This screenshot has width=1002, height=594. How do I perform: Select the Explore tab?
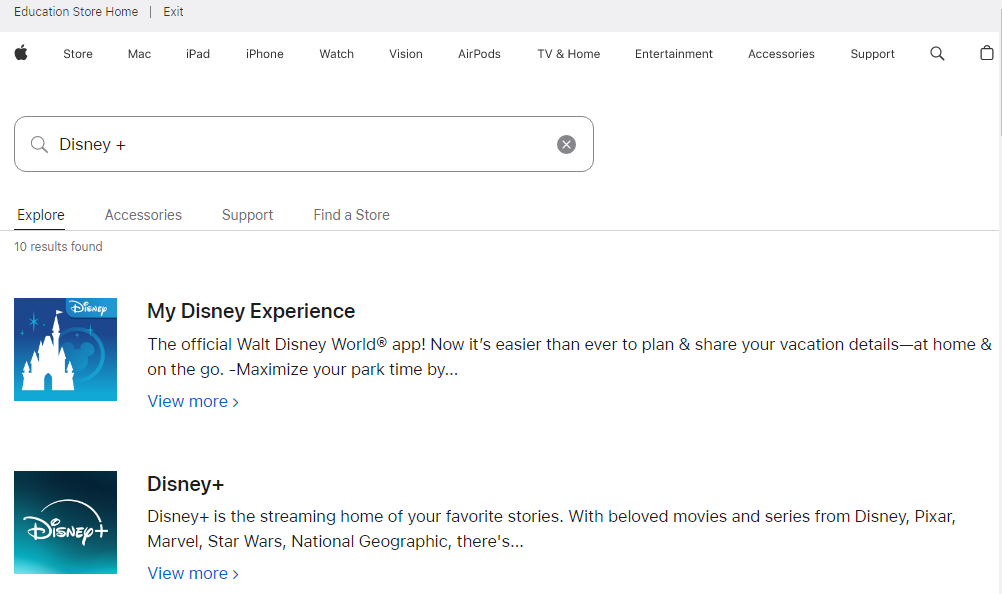pyautogui.click(x=41, y=215)
